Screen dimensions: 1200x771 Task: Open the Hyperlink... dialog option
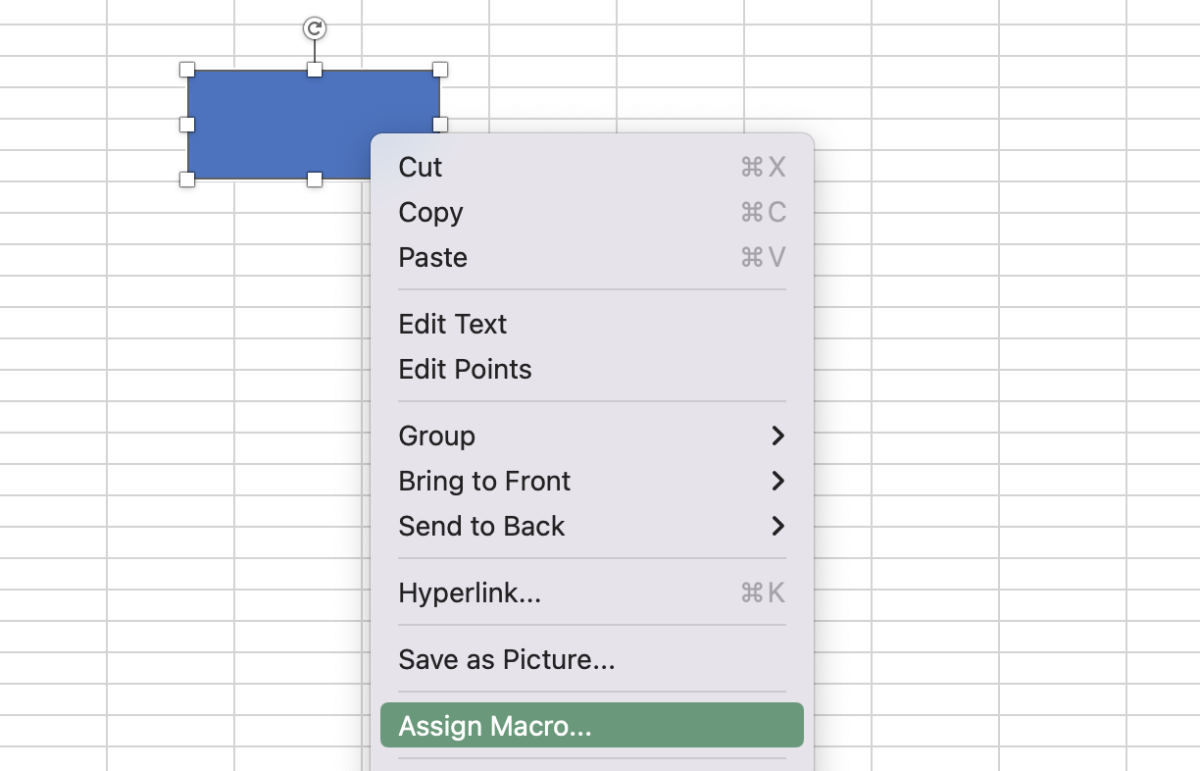(x=470, y=593)
